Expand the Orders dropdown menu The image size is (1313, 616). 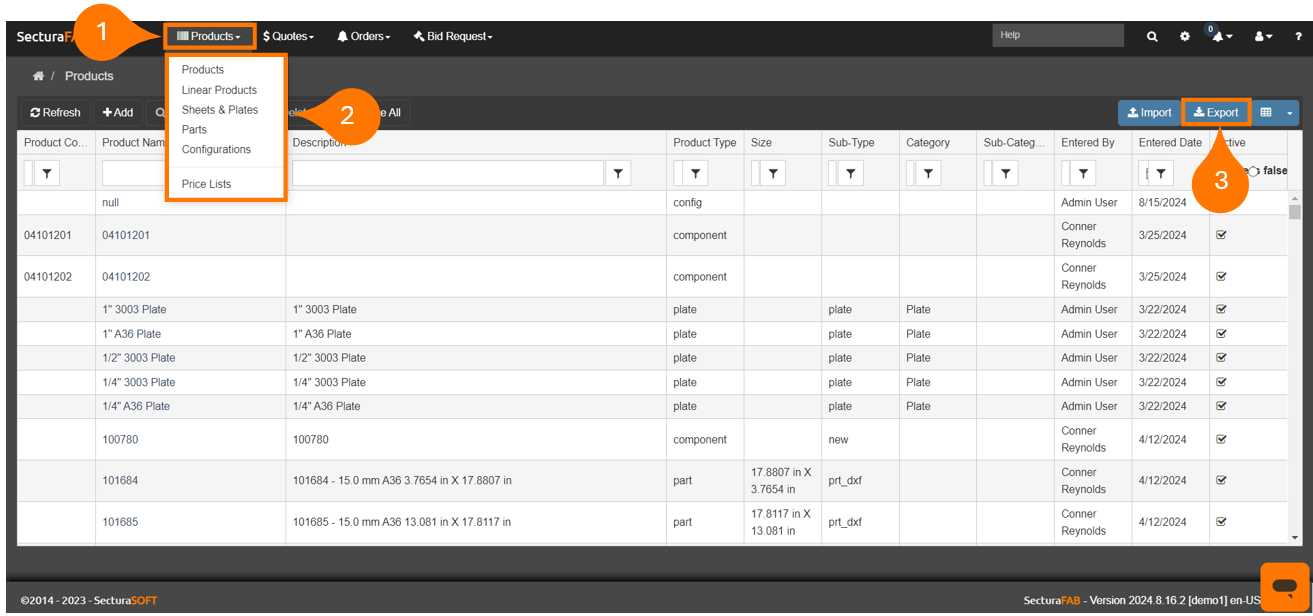point(363,36)
